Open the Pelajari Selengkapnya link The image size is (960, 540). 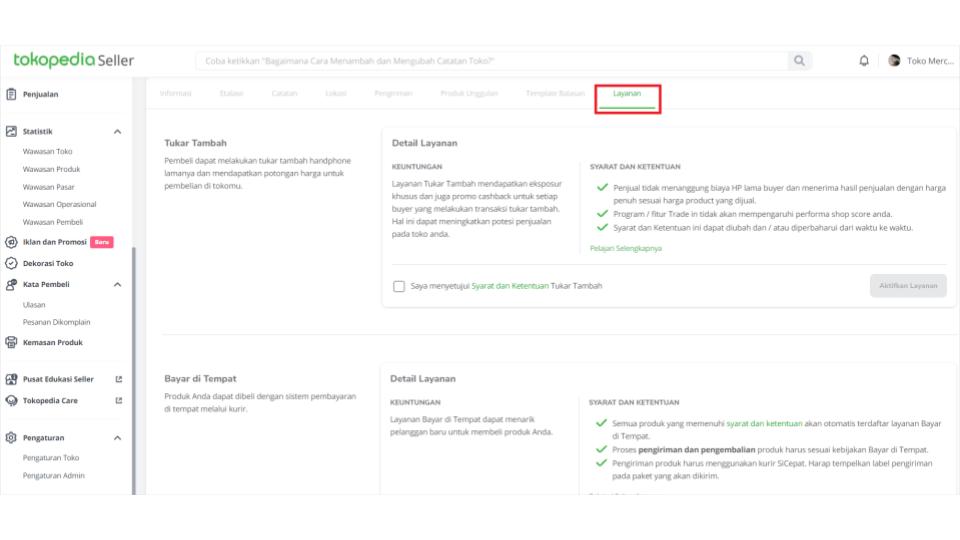tap(626, 248)
